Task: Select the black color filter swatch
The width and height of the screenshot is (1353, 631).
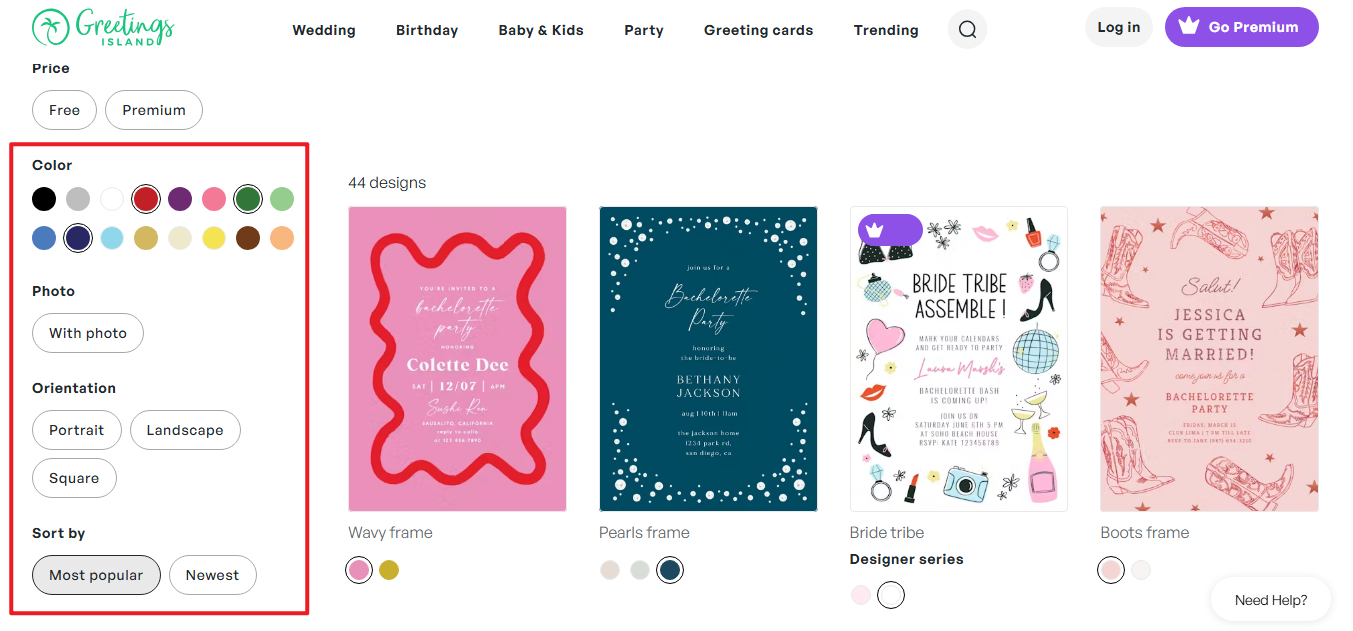Action: coord(44,199)
